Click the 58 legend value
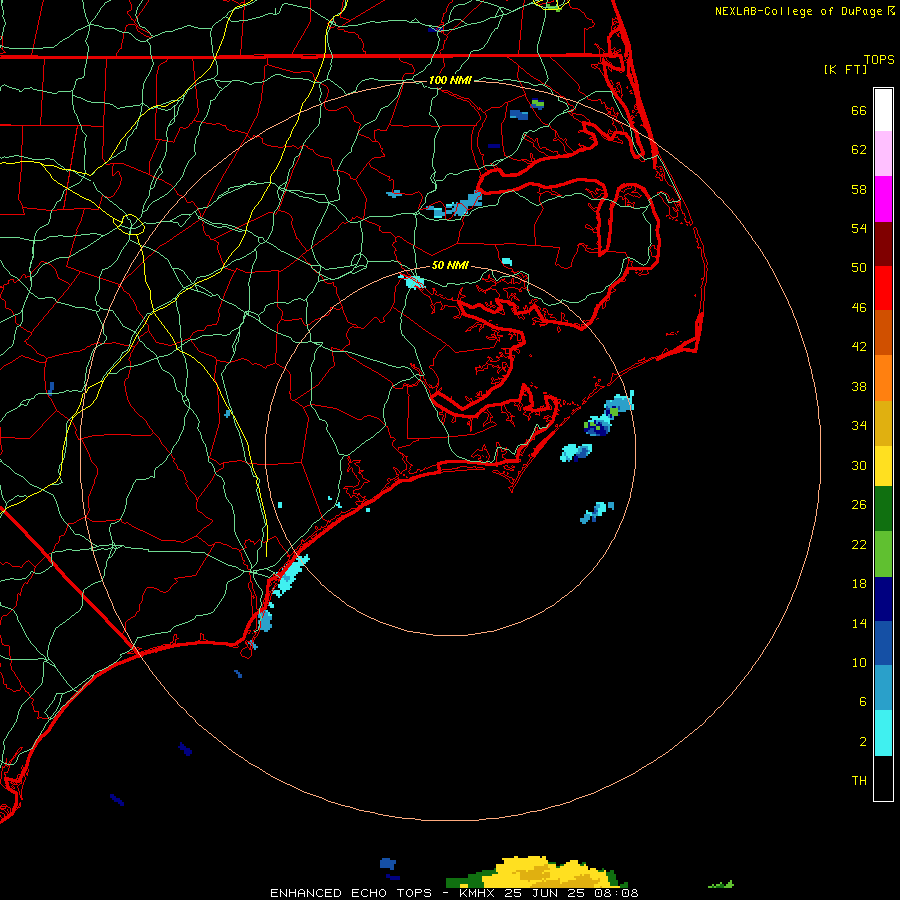The image size is (900, 900). pyautogui.click(x=859, y=189)
